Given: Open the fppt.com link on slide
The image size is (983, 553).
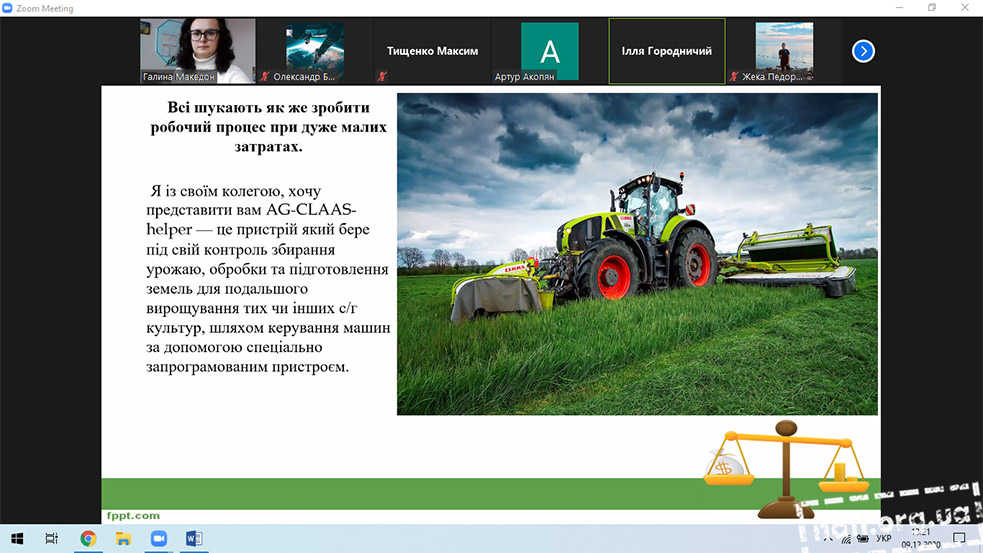Looking at the screenshot, I should (133, 515).
